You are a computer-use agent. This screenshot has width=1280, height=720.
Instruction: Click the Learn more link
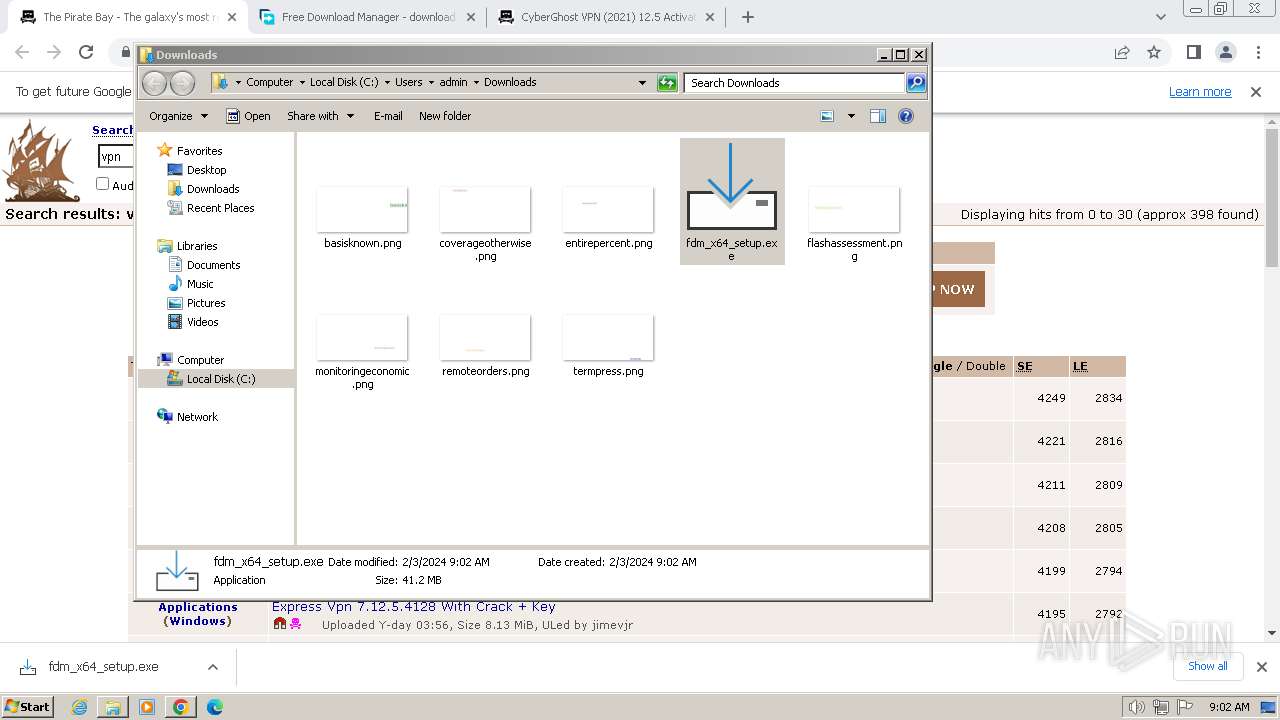[1200, 92]
